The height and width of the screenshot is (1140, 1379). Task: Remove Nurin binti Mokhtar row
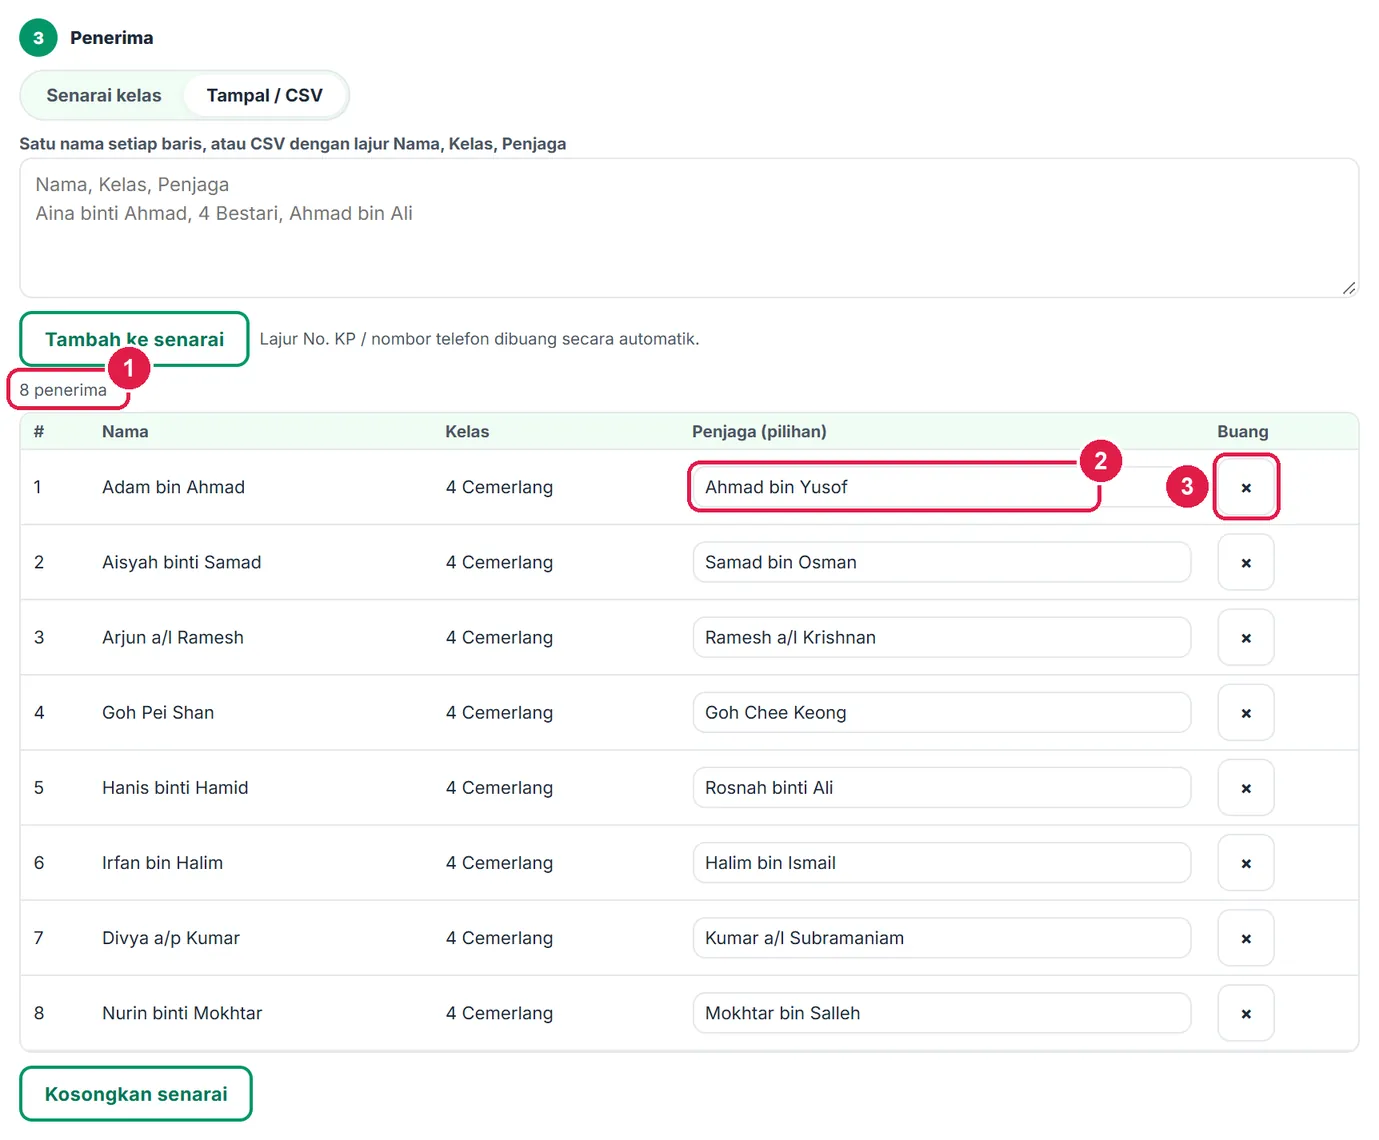pos(1245,1012)
